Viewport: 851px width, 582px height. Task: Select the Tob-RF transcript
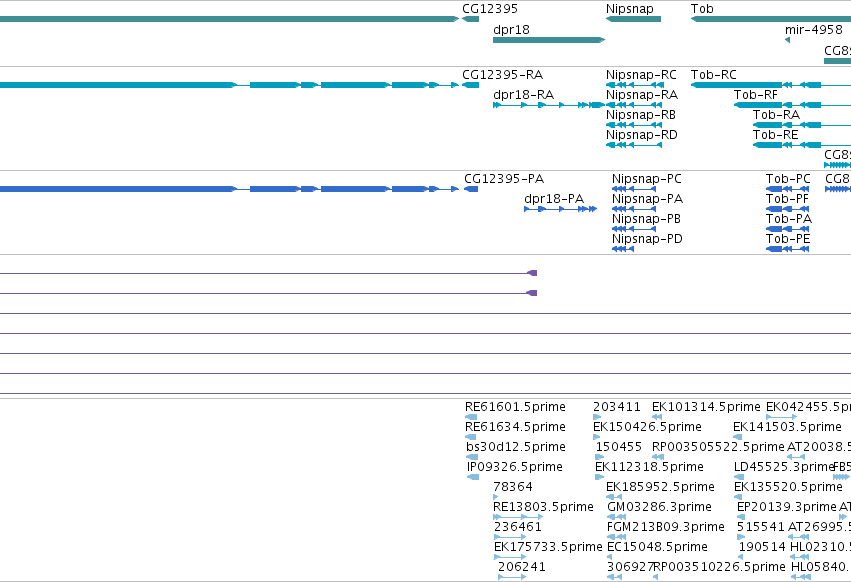755,94
